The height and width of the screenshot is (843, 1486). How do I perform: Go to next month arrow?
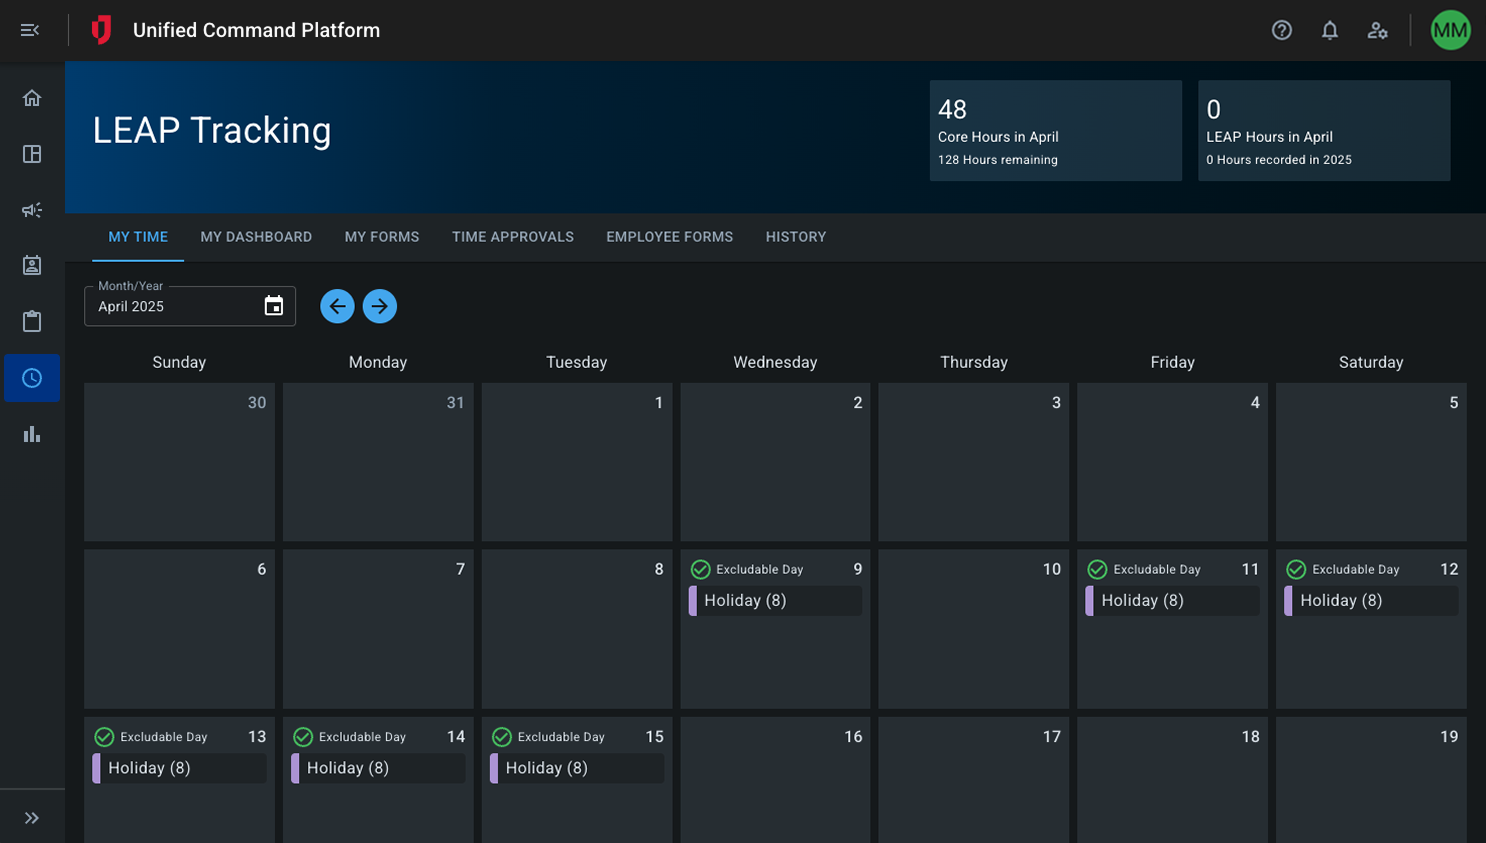pos(380,306)
